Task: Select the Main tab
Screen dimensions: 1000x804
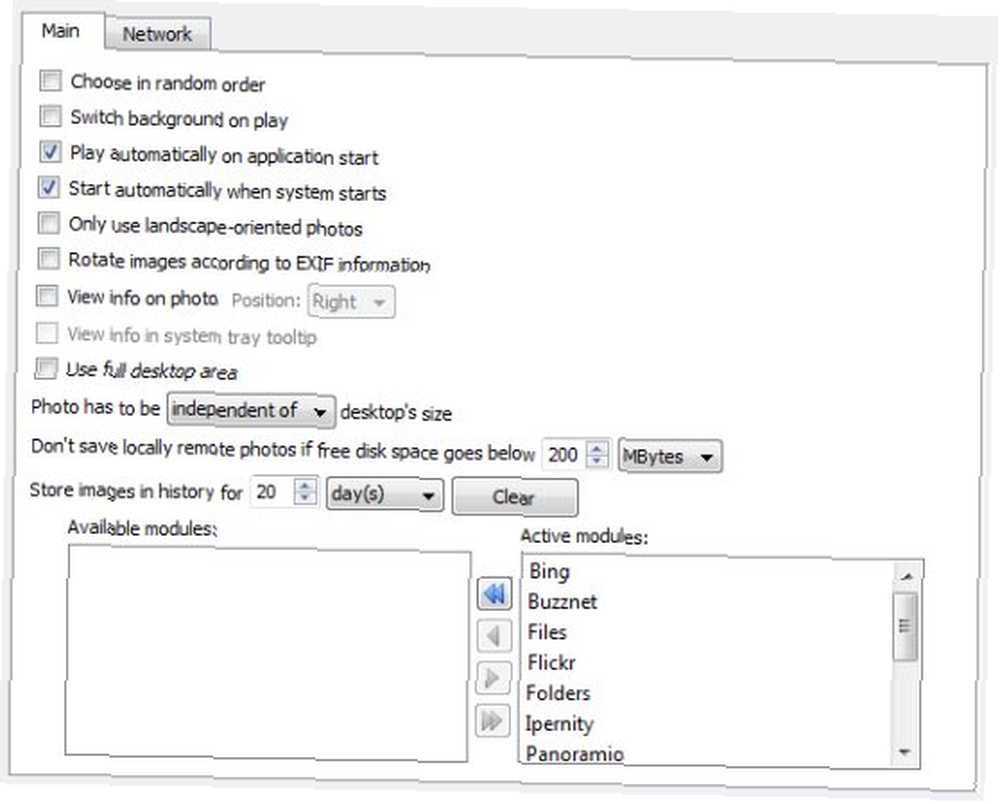Action: [x=61, y=31]
